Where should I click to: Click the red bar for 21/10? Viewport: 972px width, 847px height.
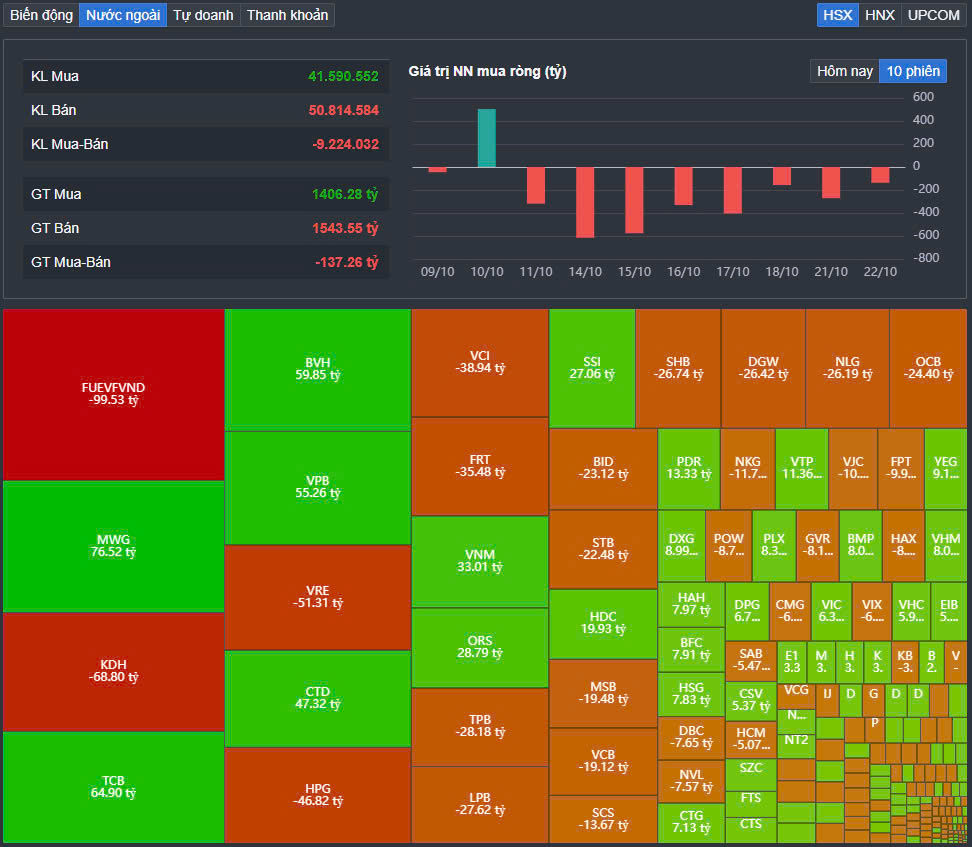click(831, 183)
